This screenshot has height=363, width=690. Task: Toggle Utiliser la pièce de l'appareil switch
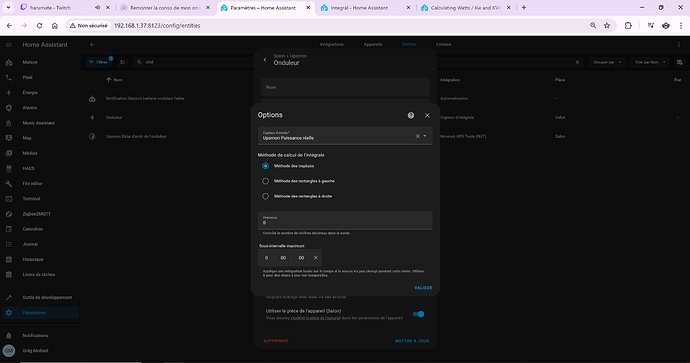click(x=418, y=314)
